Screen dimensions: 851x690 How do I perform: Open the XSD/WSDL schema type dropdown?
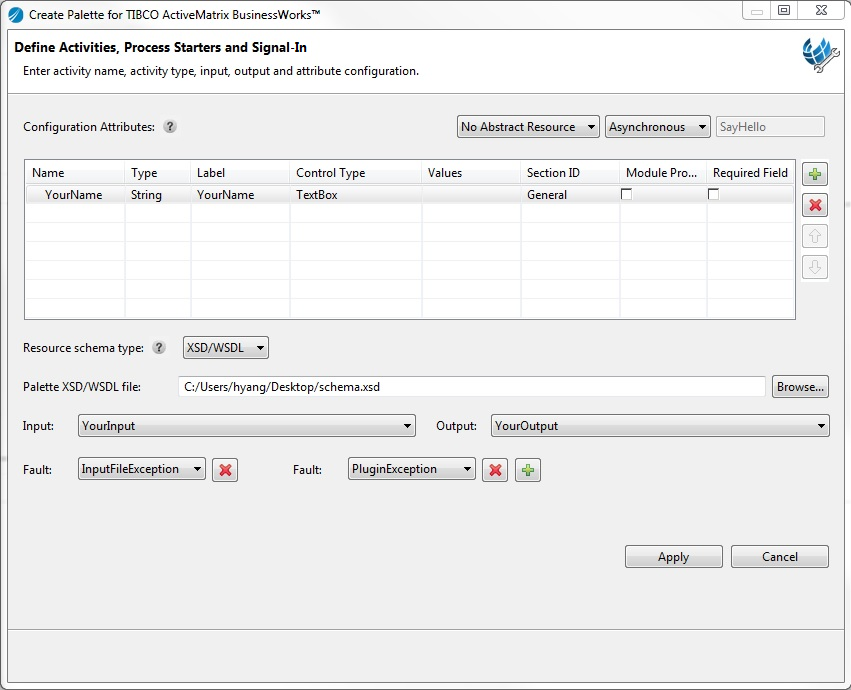(x=226, y=347)
